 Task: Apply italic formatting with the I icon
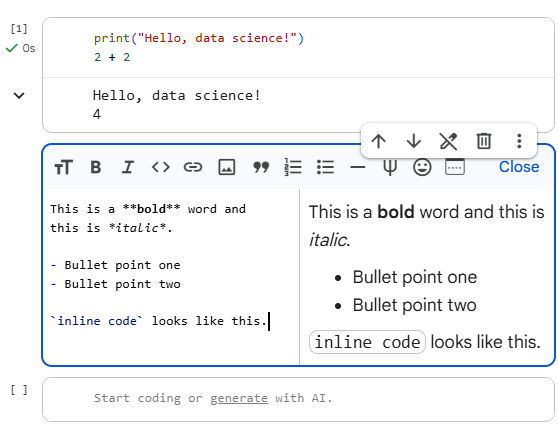coord(128,167)
